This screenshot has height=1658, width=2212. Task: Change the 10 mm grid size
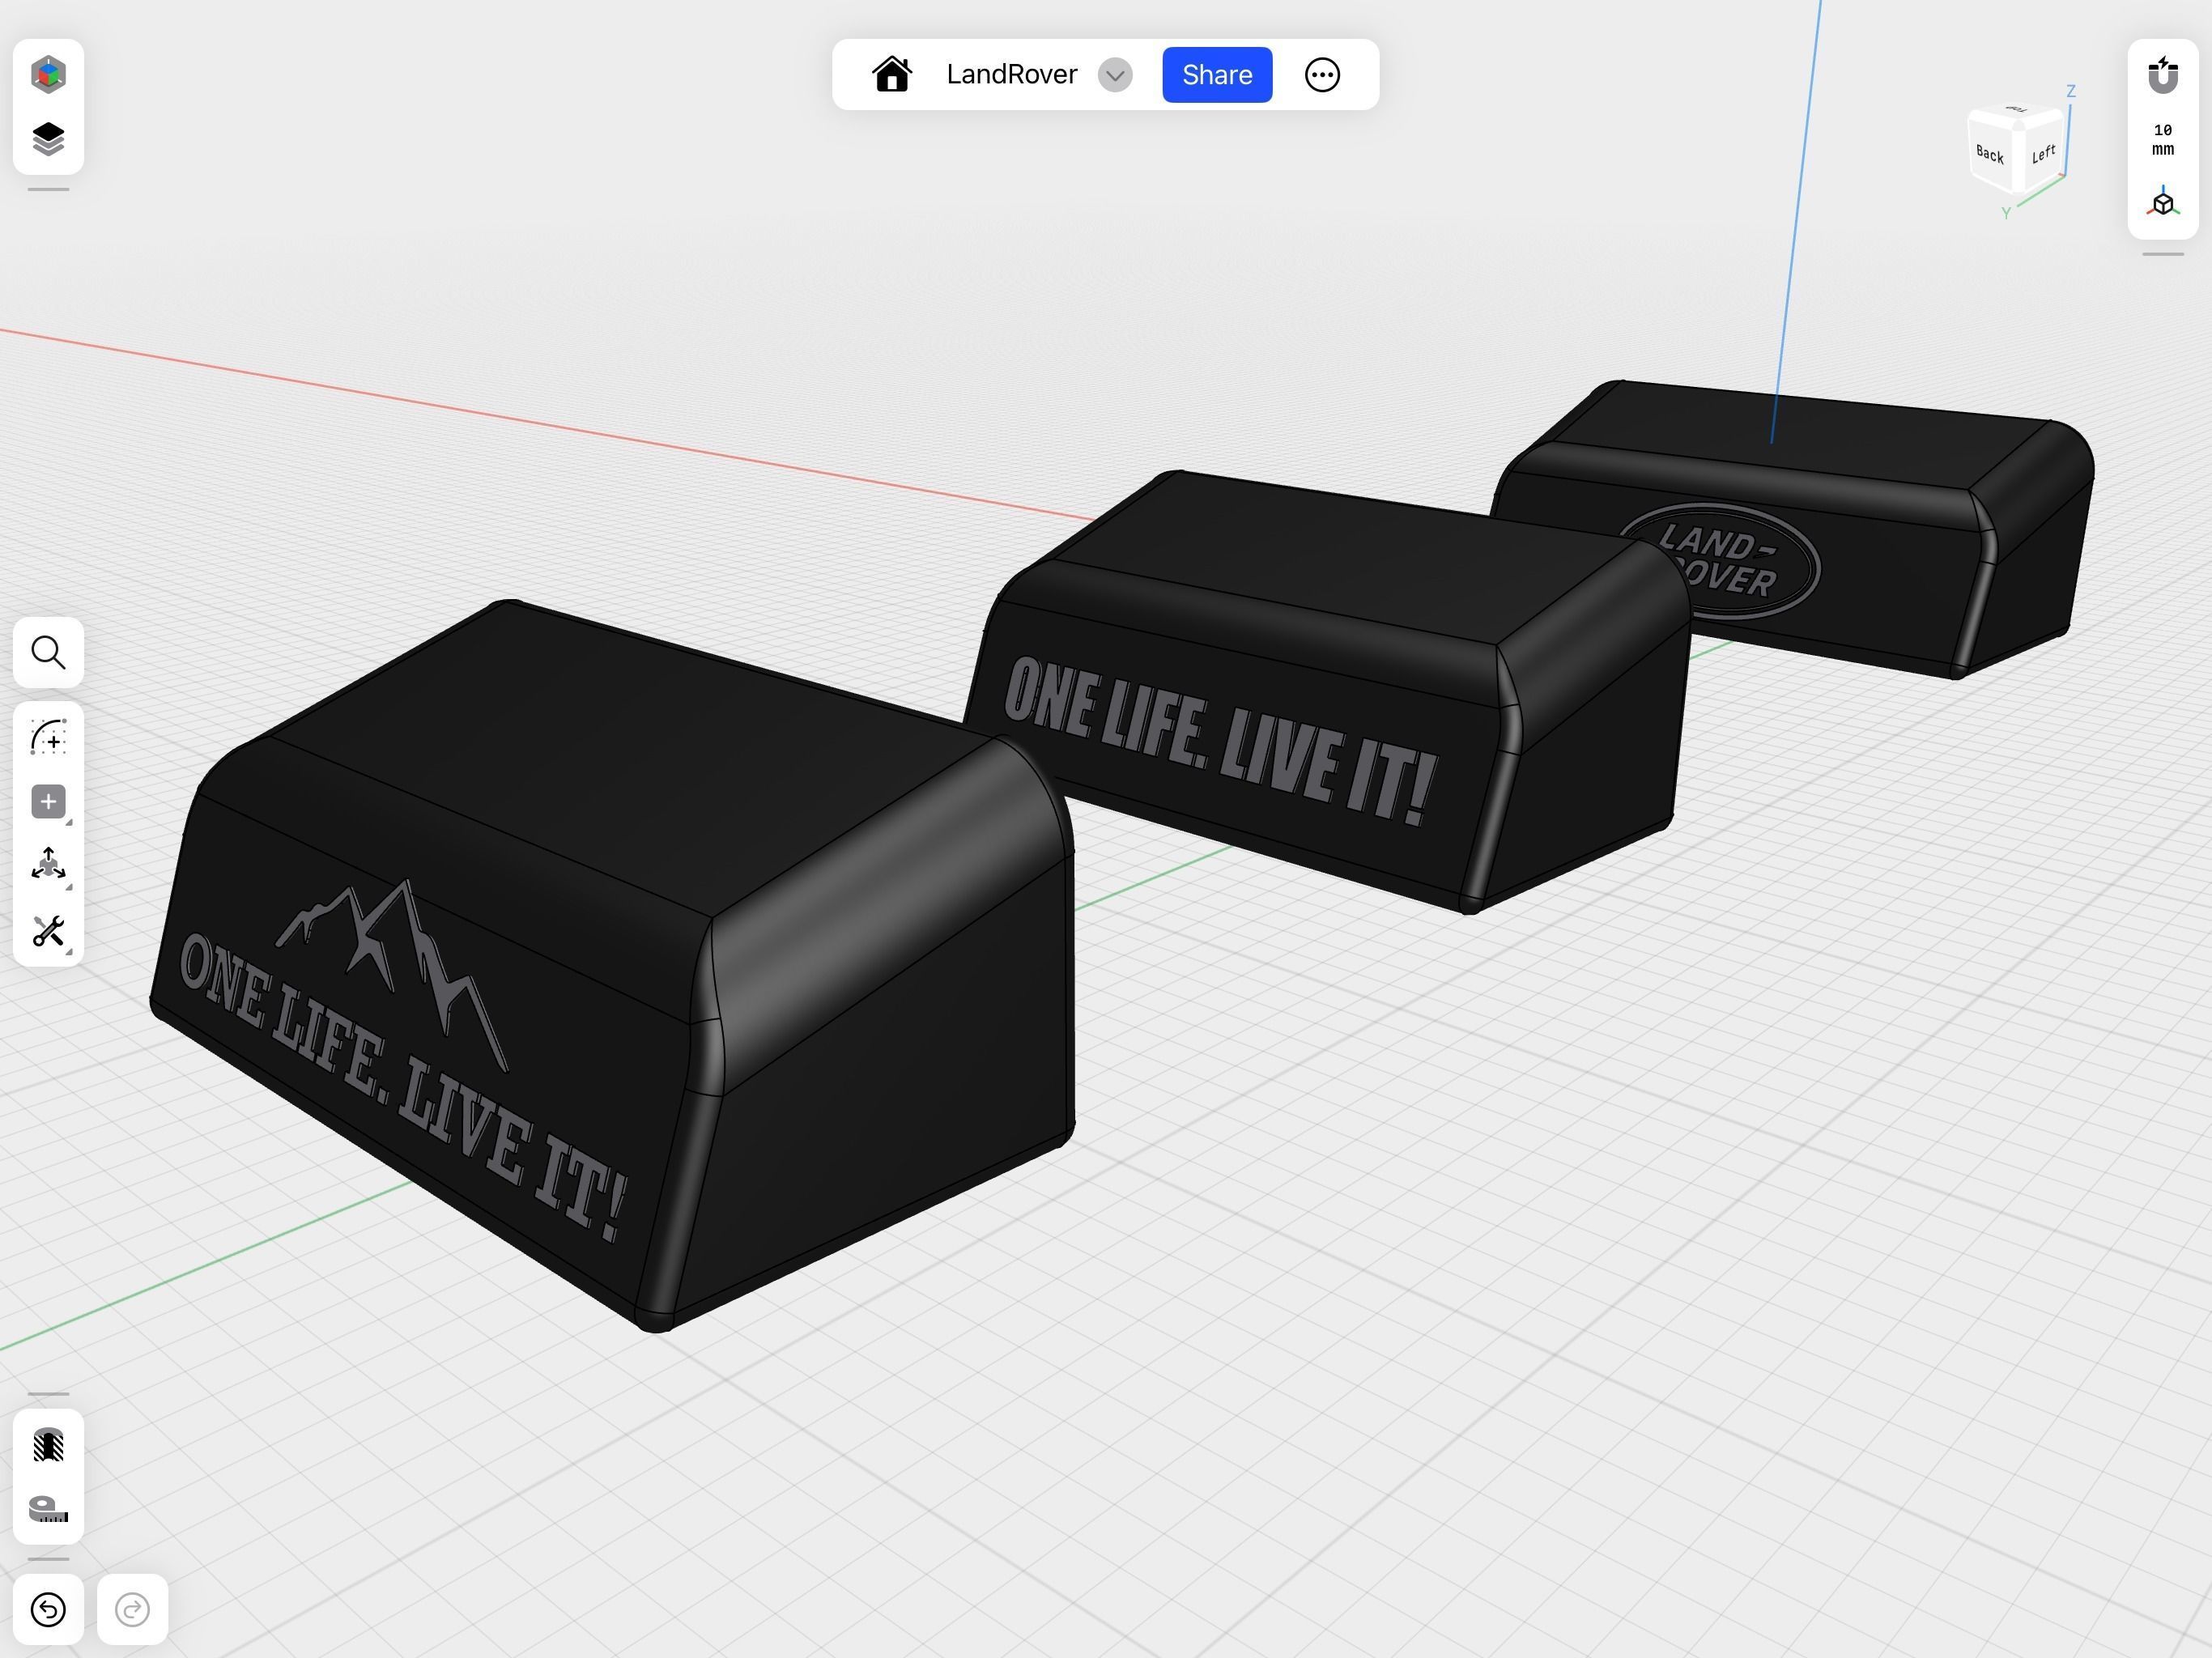pyautogui.click(x=2163, y=140)
